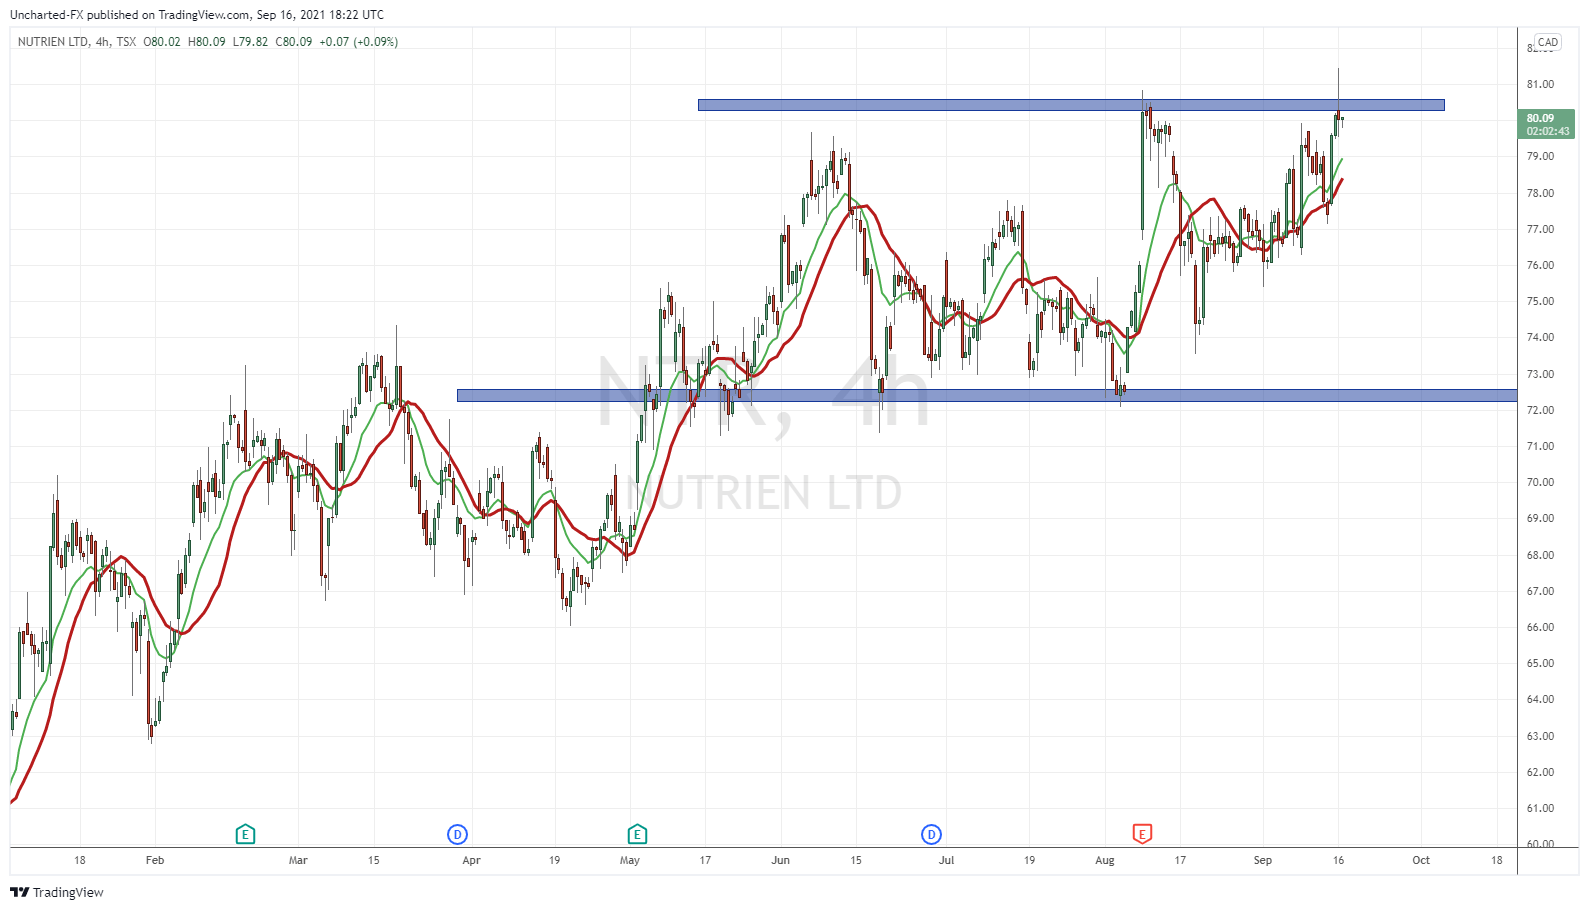Click the Sep label on time axis
Viewport: 1589px width, 910px height.
[1263, 860]
